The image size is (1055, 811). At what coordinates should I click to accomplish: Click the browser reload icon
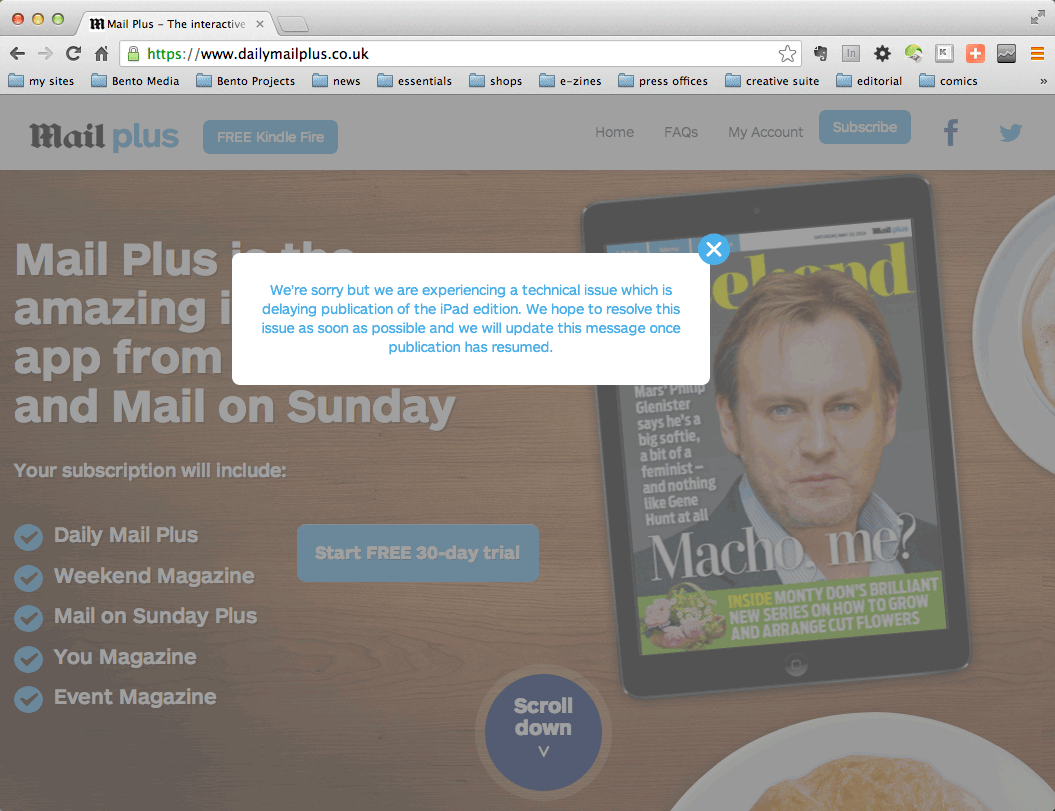tap(73, 53)
